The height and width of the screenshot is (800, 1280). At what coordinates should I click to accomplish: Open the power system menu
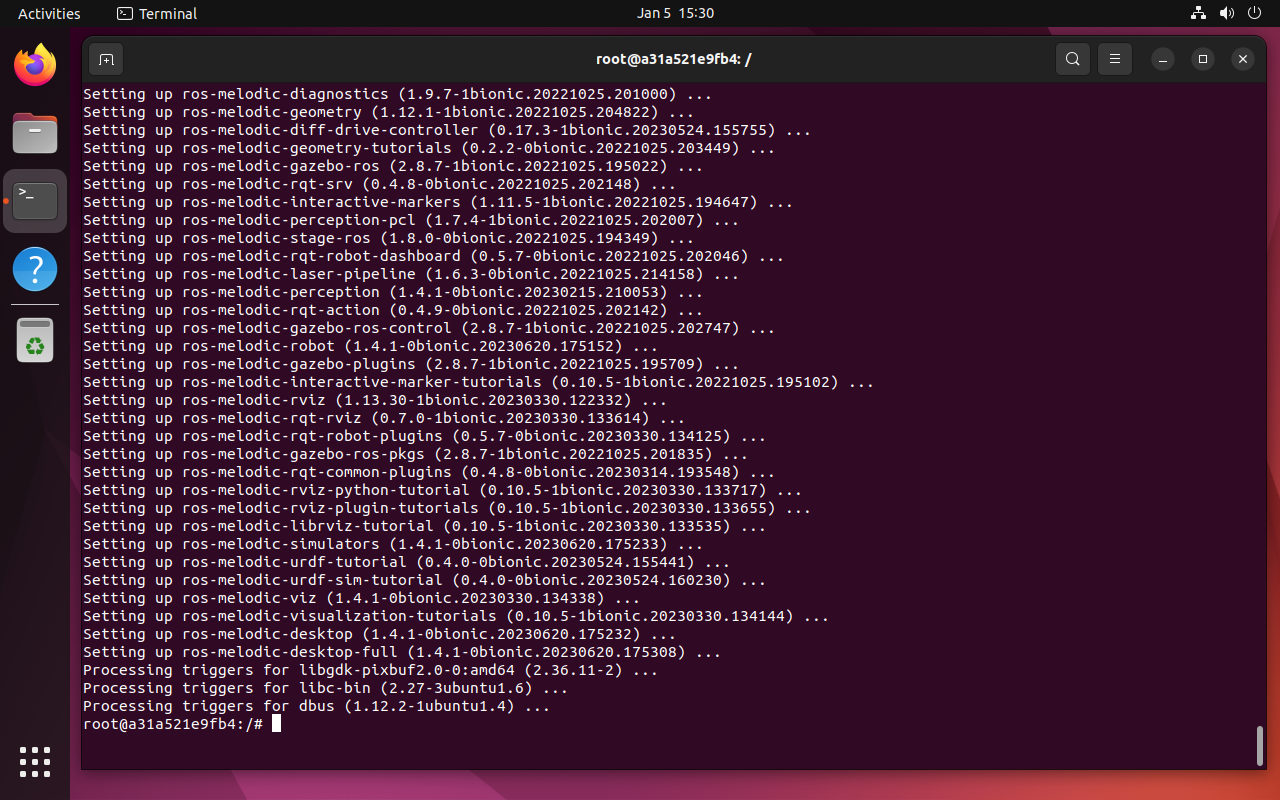[x=1254, y=13]
